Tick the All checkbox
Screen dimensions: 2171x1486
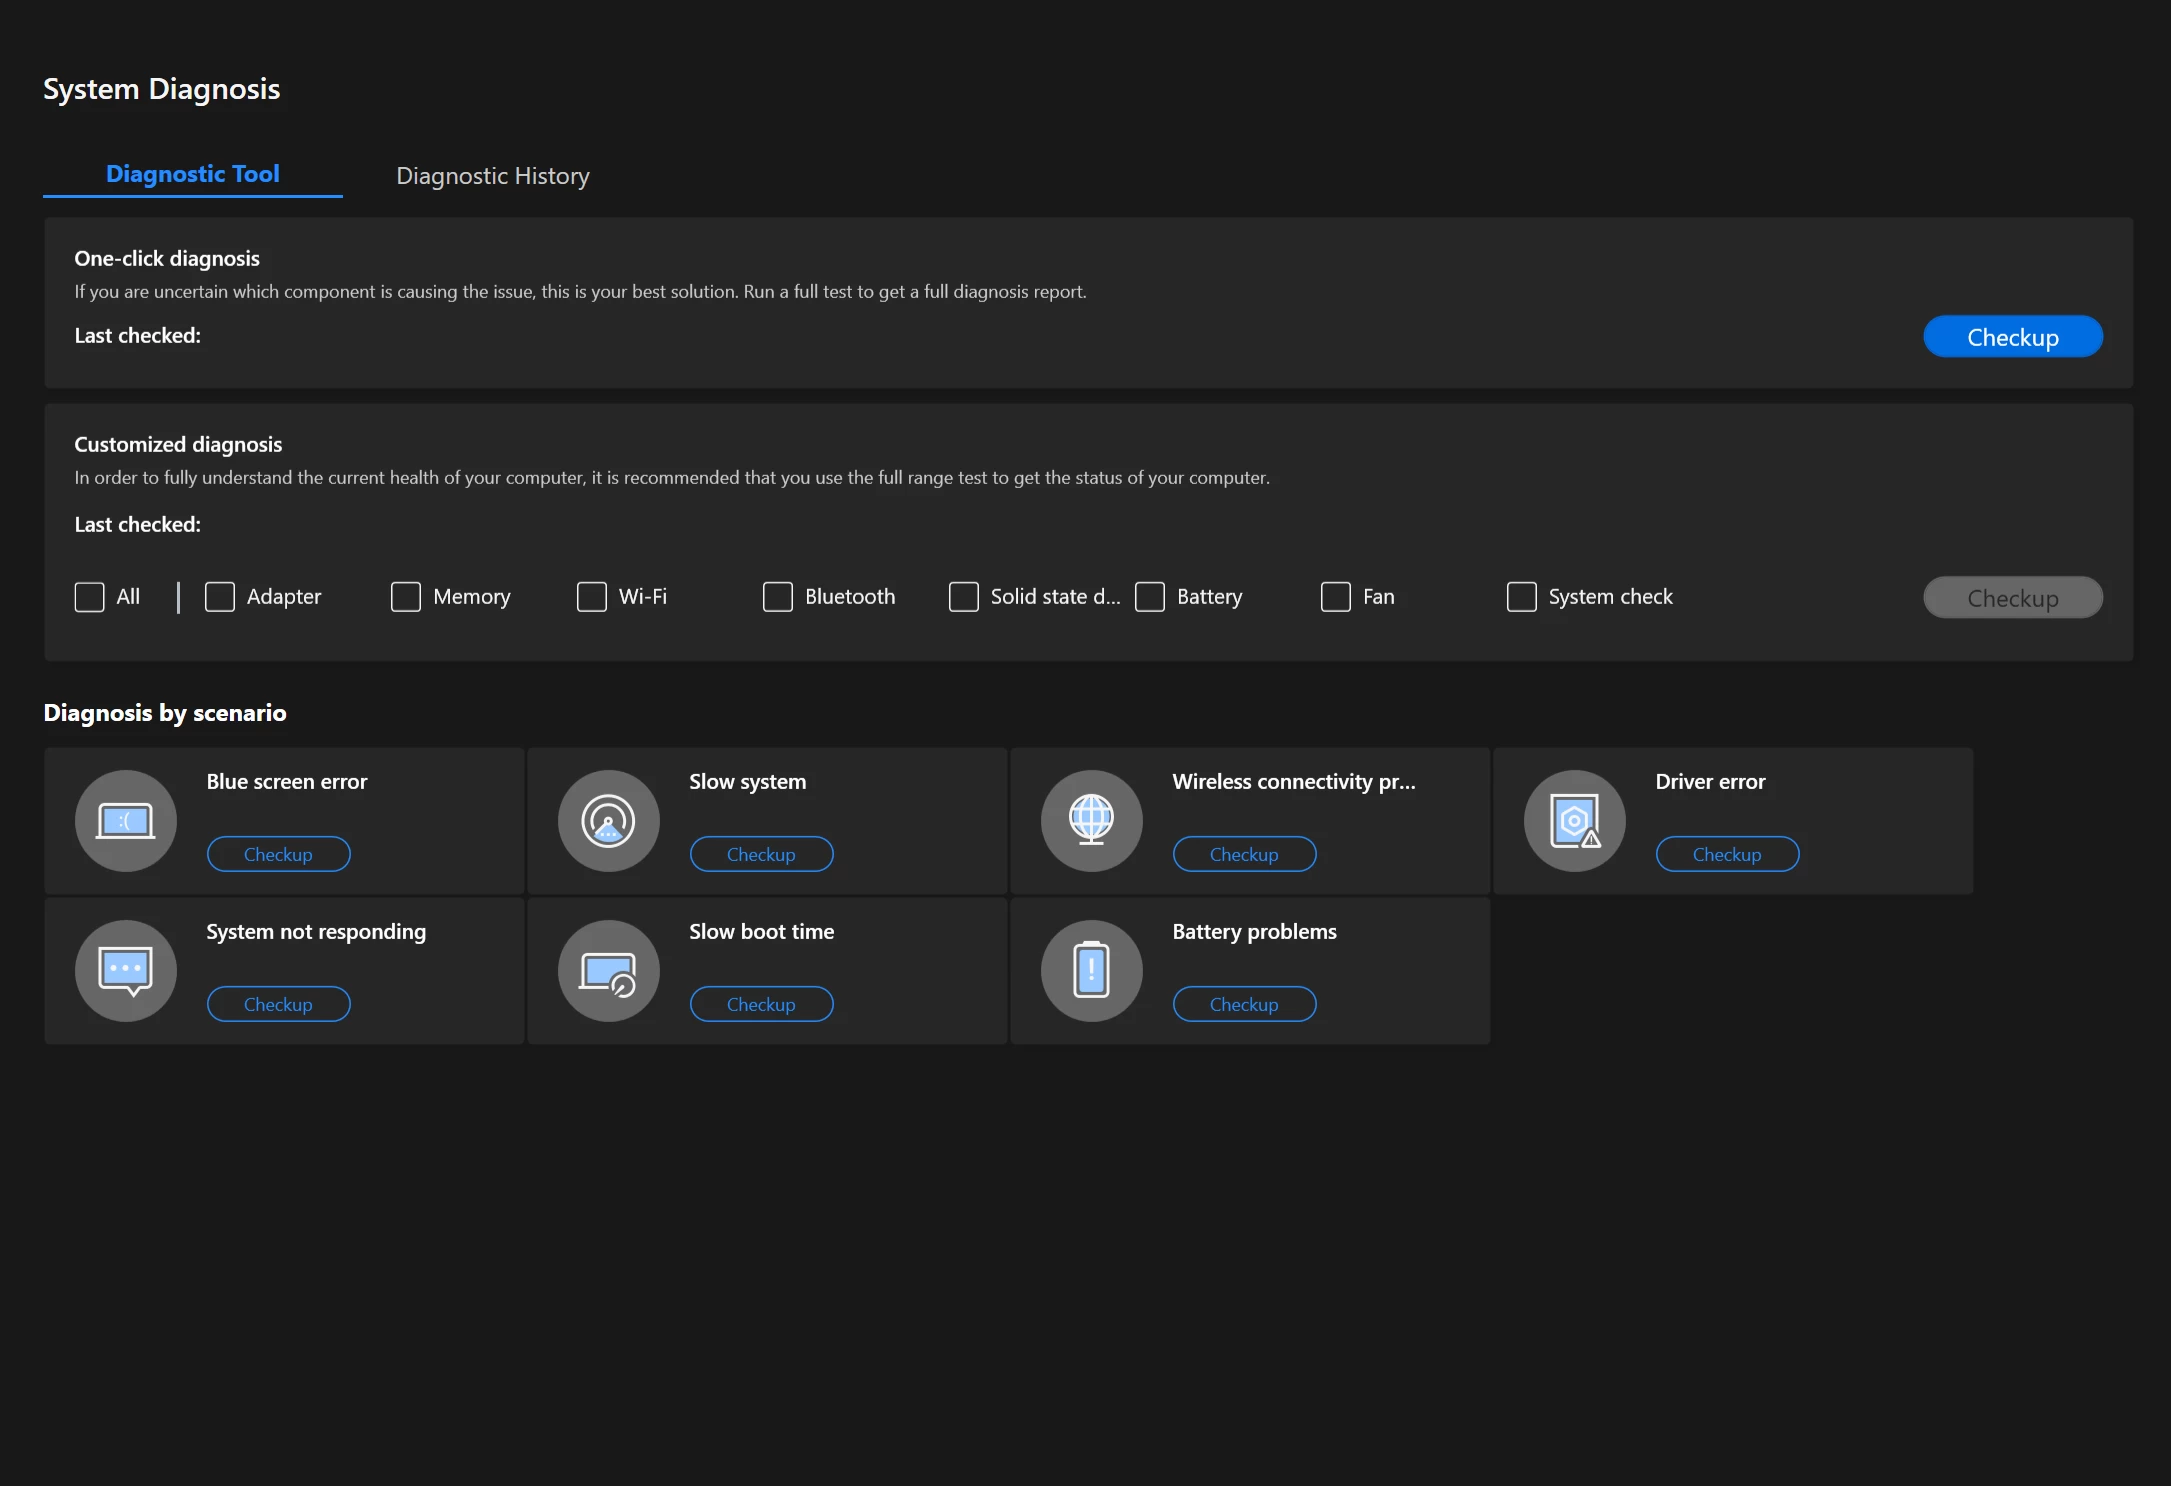click(x=90, y=597)
